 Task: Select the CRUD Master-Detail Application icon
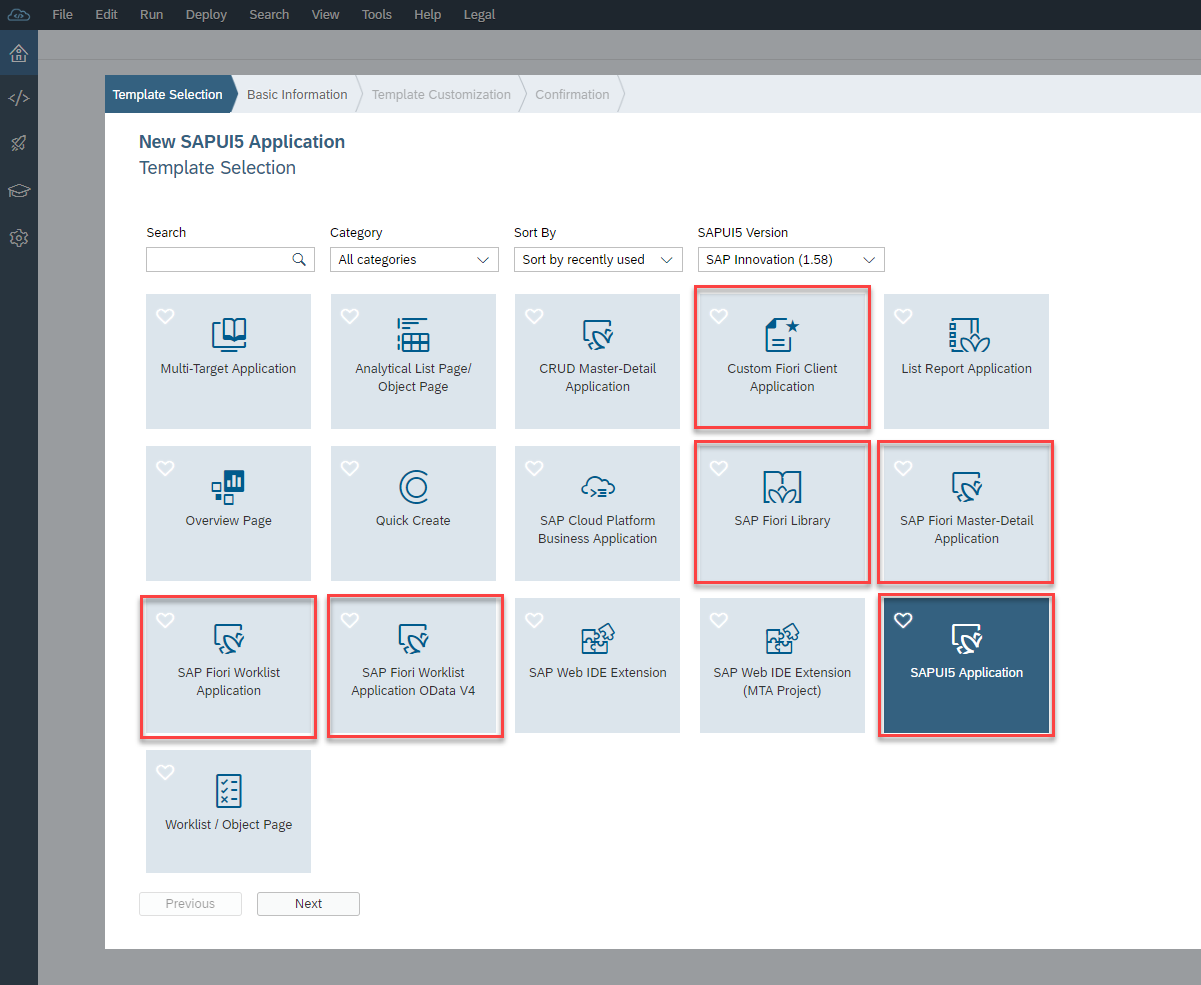598,335
